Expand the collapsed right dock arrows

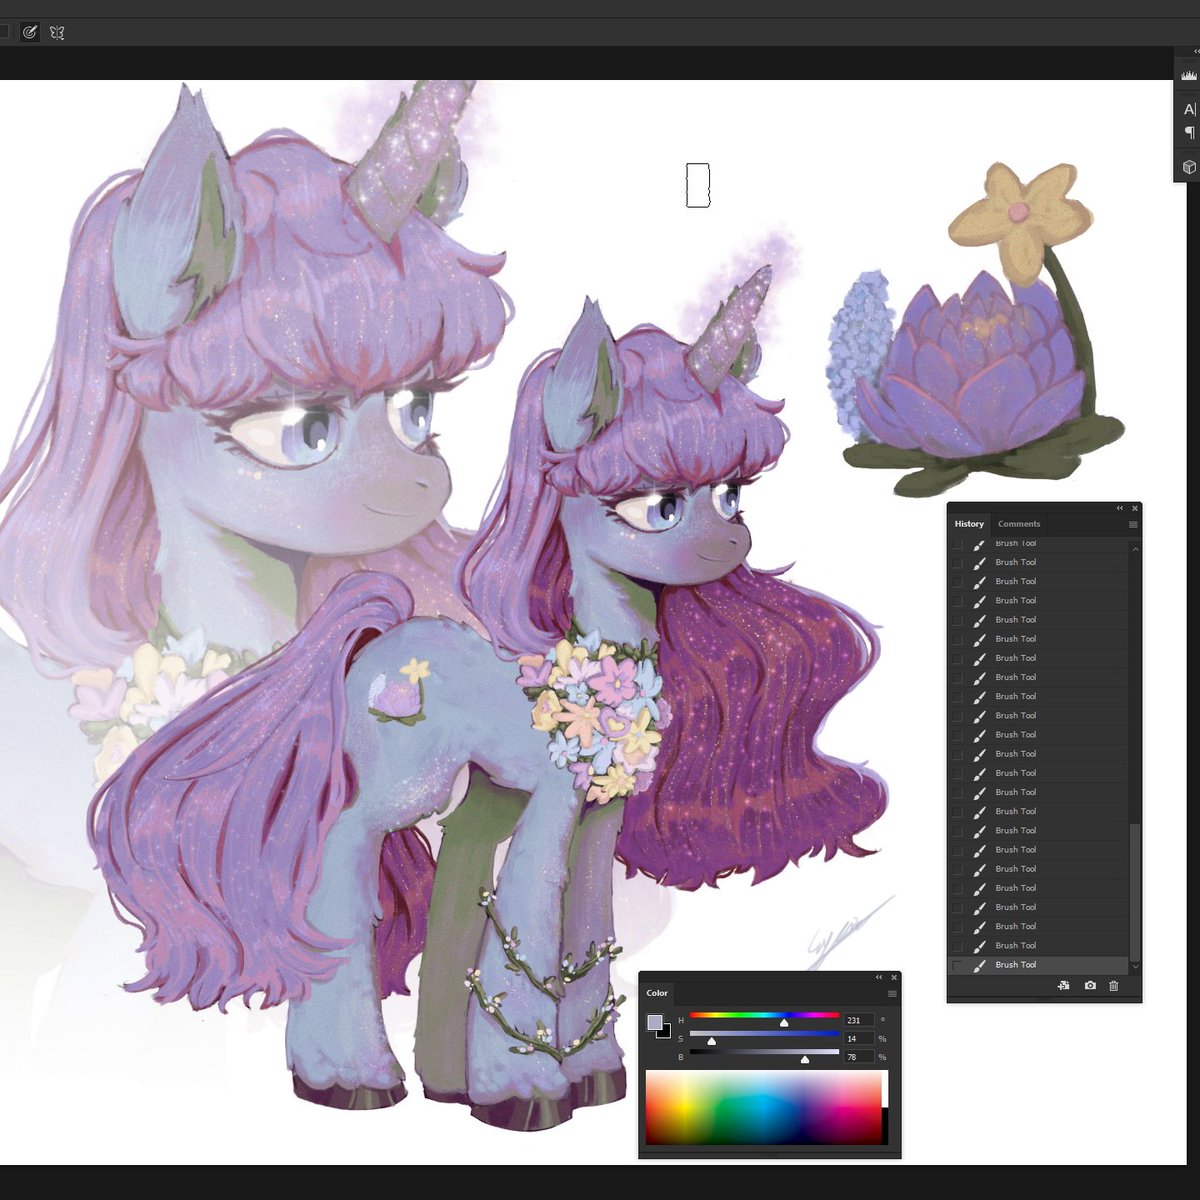pyautogui.click(x=1196, y=51)
